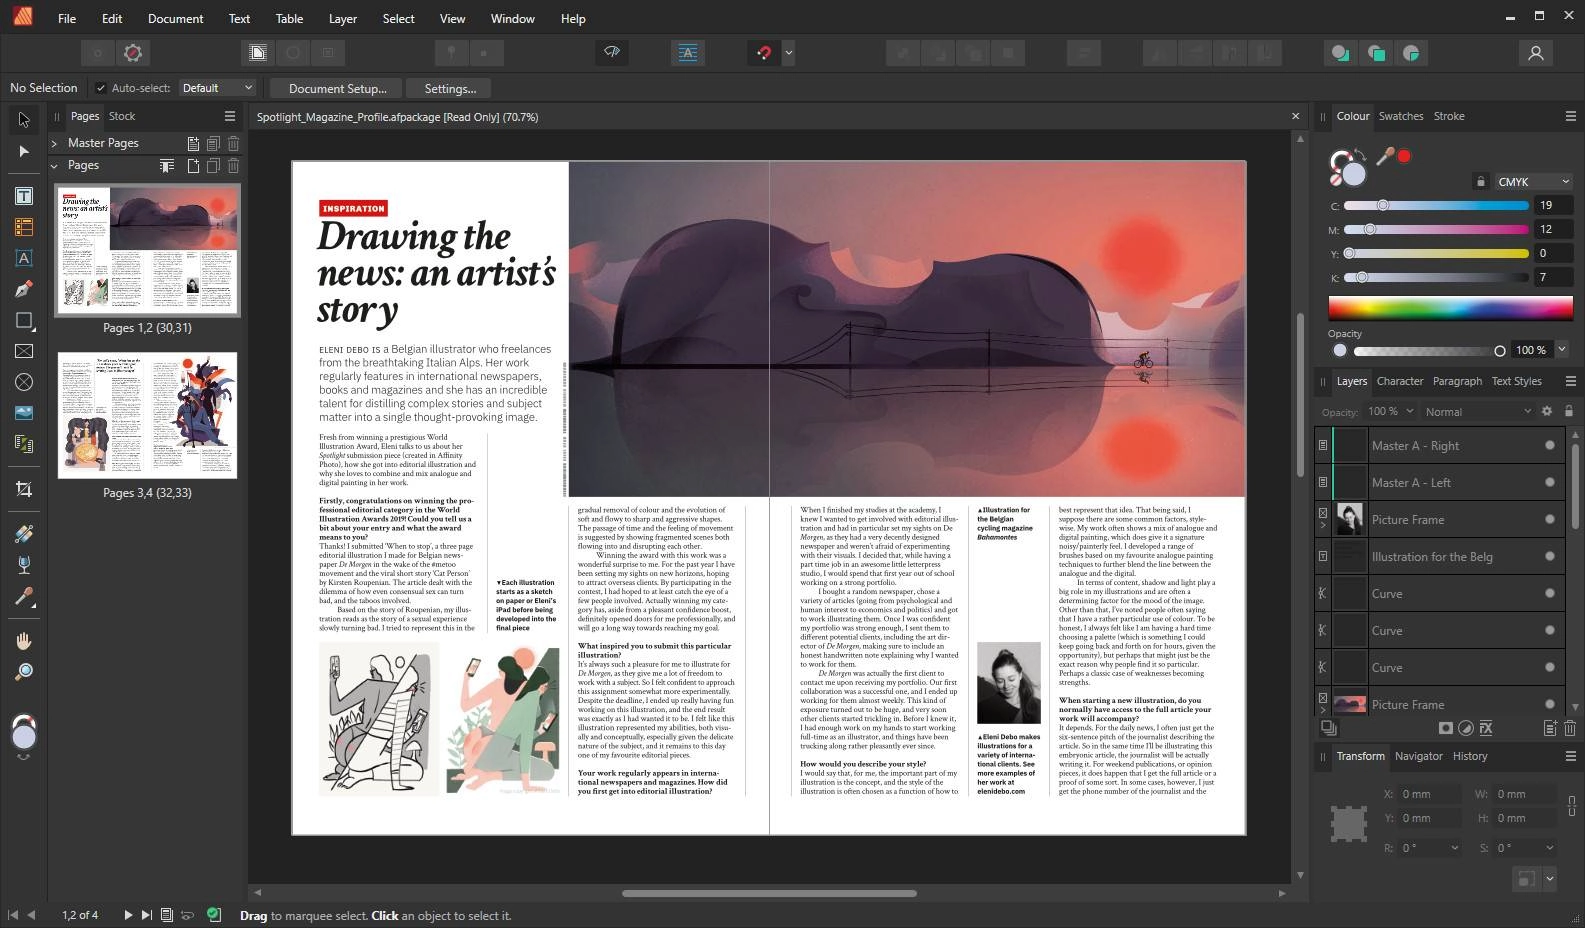The image size is (1585, 928).
Task: Select the Transparency tool
Action: [x=24, y=565]
